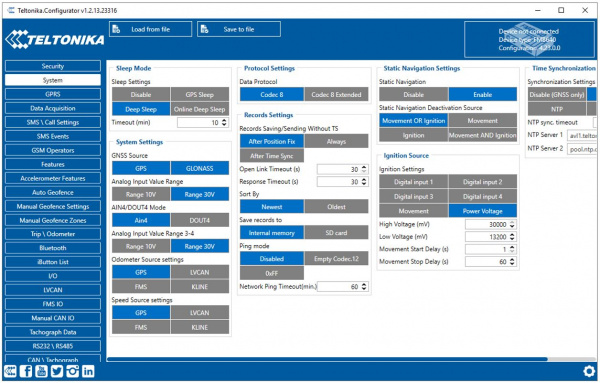Set AIN4/DOUT4 Mode to DOUT4
Image resolution: width=600 pixels, height=383 pixels.
[x=200, y=220]
